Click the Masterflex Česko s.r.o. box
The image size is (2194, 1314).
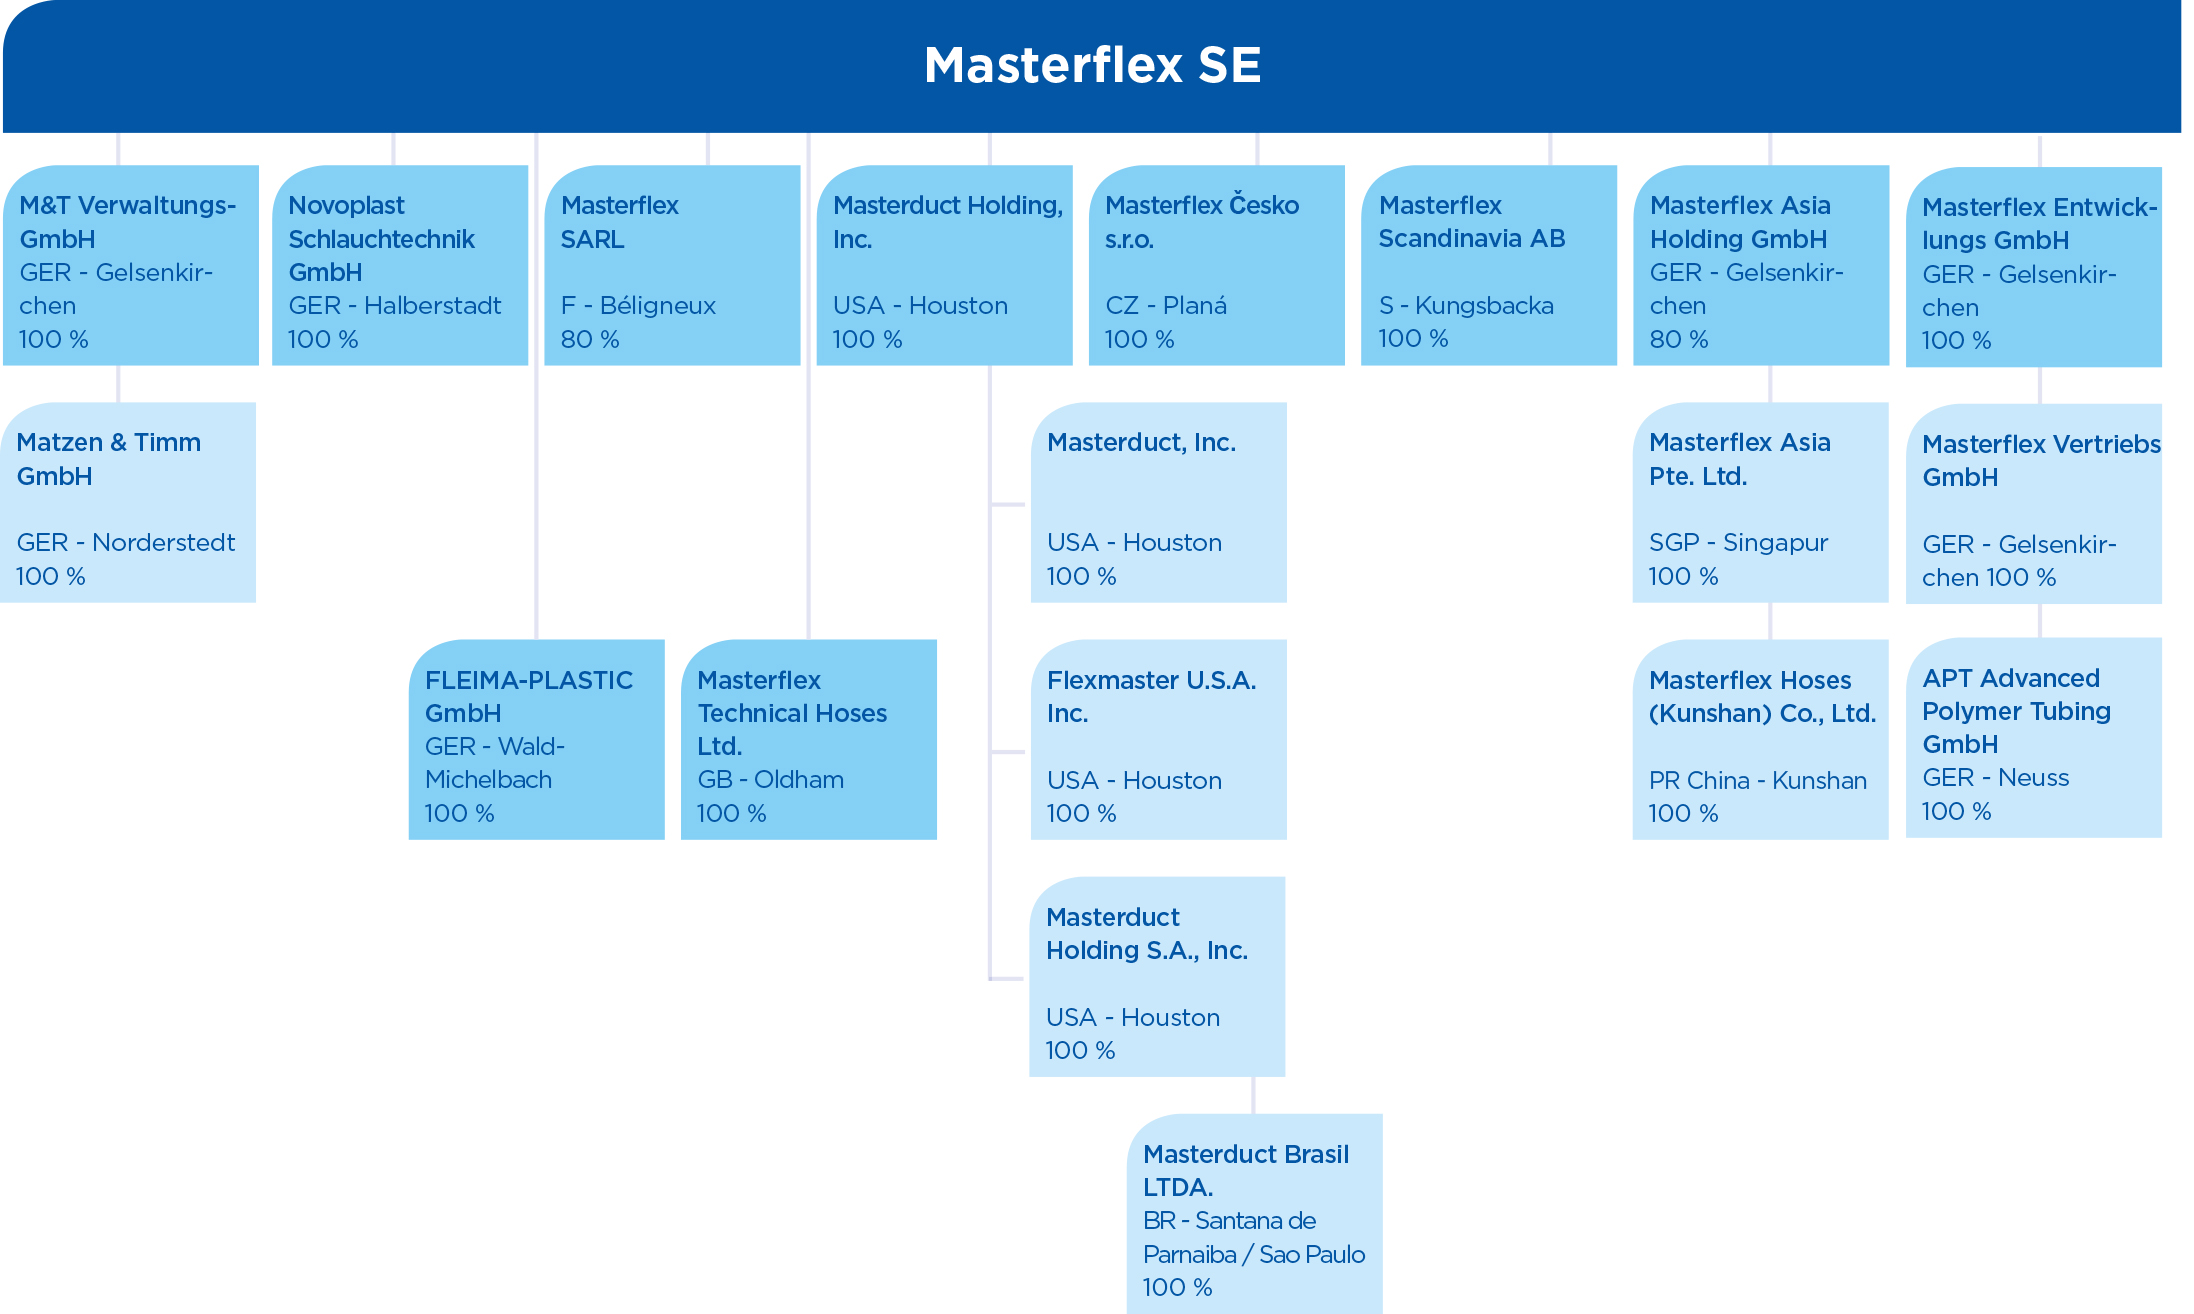tap(1216, 265)
